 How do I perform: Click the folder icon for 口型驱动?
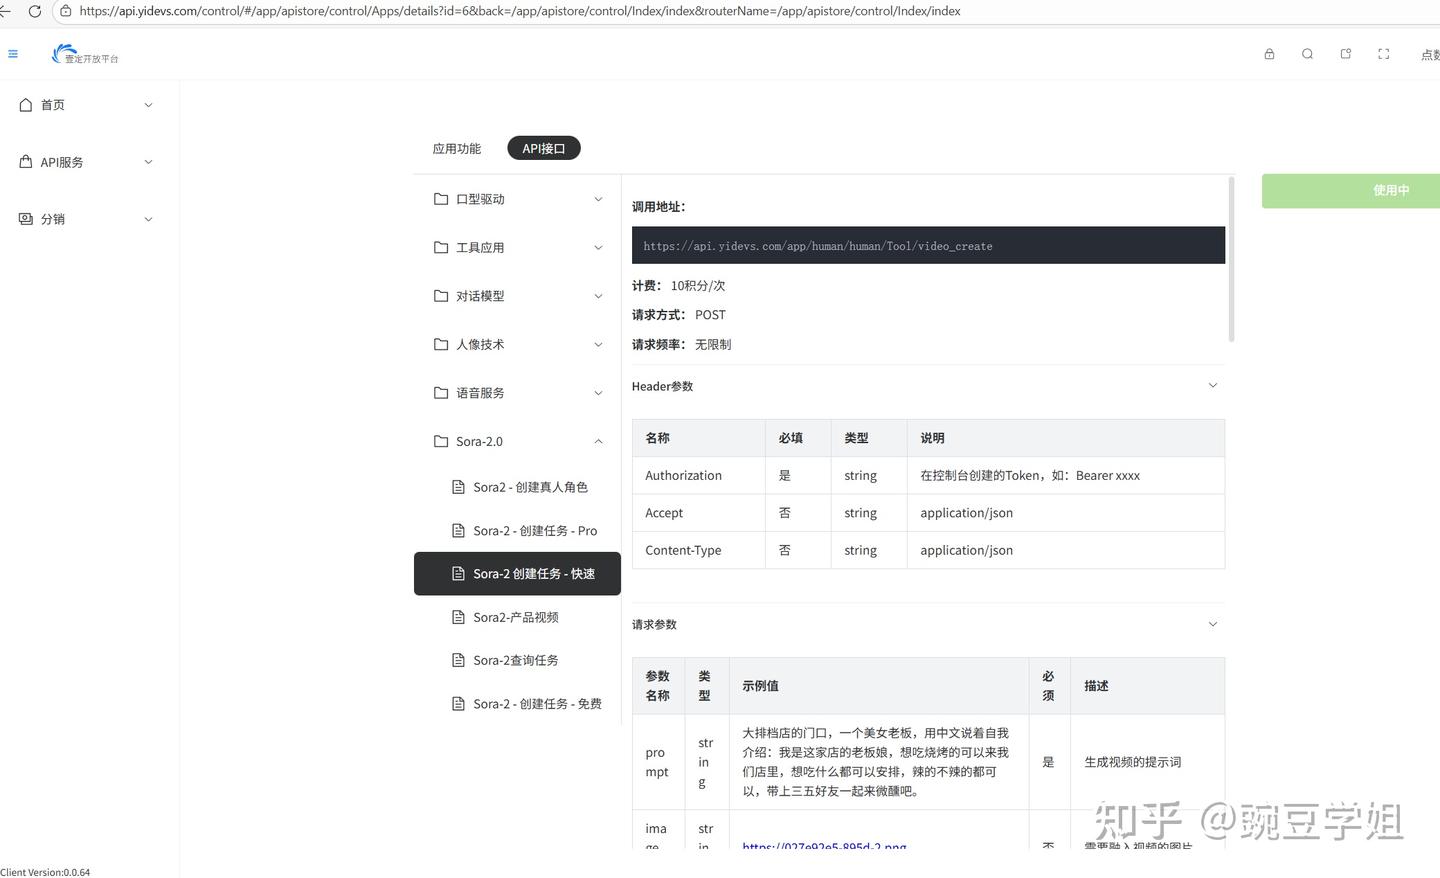point(441,199)
